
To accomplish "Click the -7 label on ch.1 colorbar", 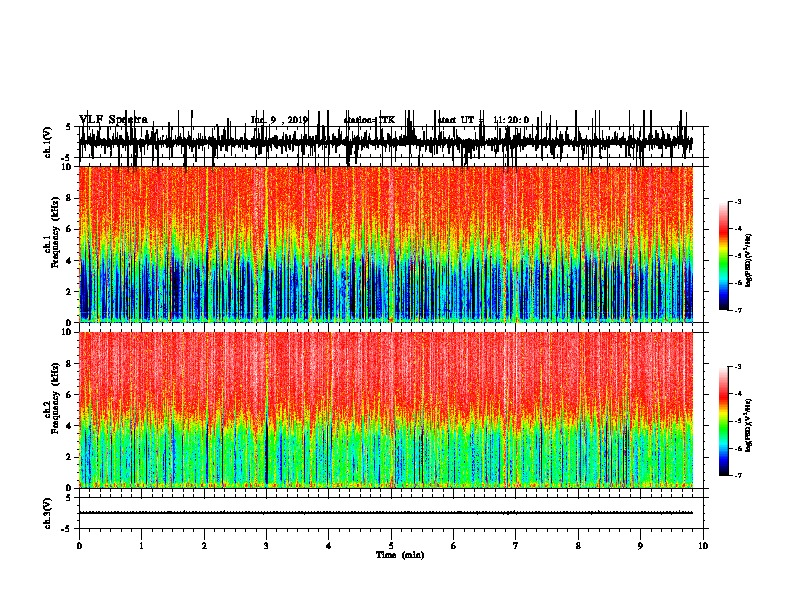I will click(737, 310).
